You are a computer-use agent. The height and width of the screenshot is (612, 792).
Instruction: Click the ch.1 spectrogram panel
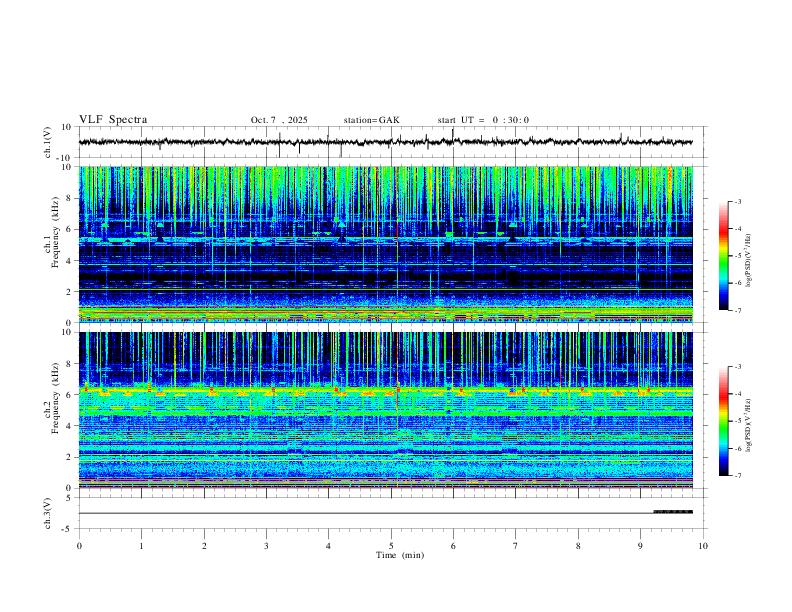386,244
